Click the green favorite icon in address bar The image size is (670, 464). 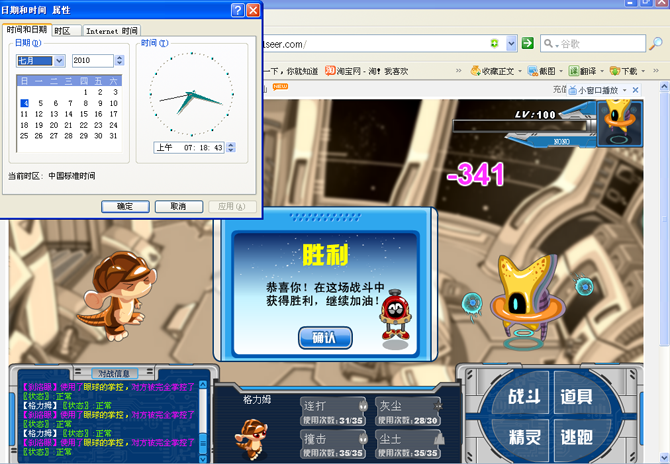tap(495, 44)
